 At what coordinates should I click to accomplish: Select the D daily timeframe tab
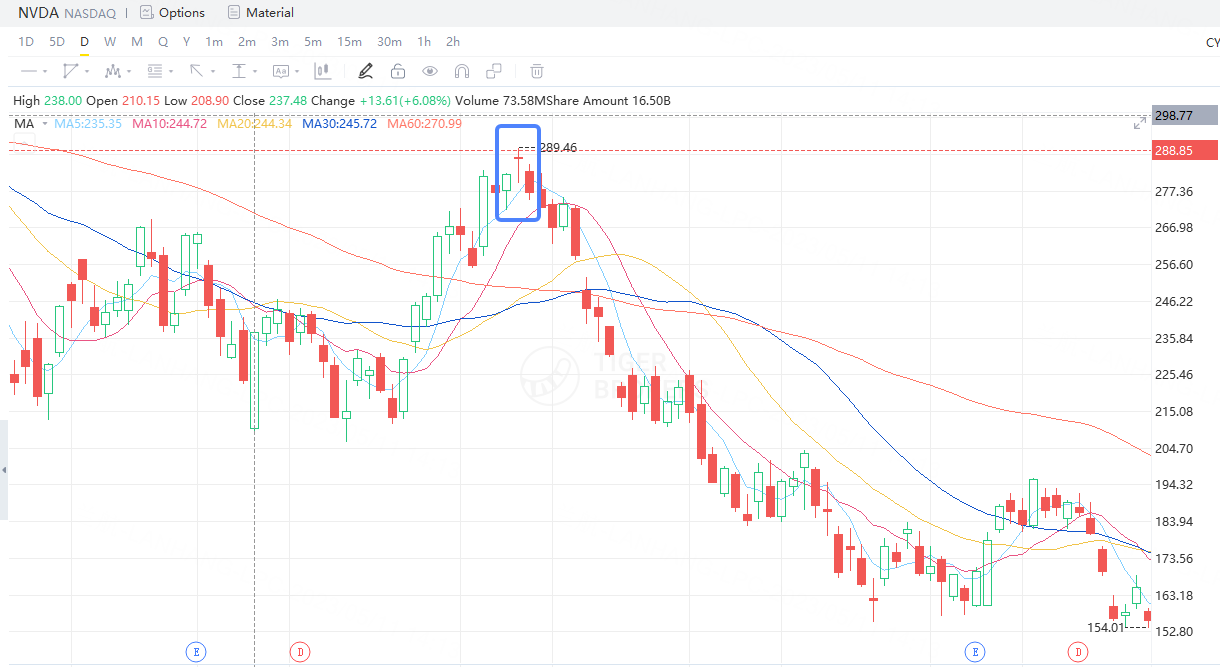click(x=84, y=42)
